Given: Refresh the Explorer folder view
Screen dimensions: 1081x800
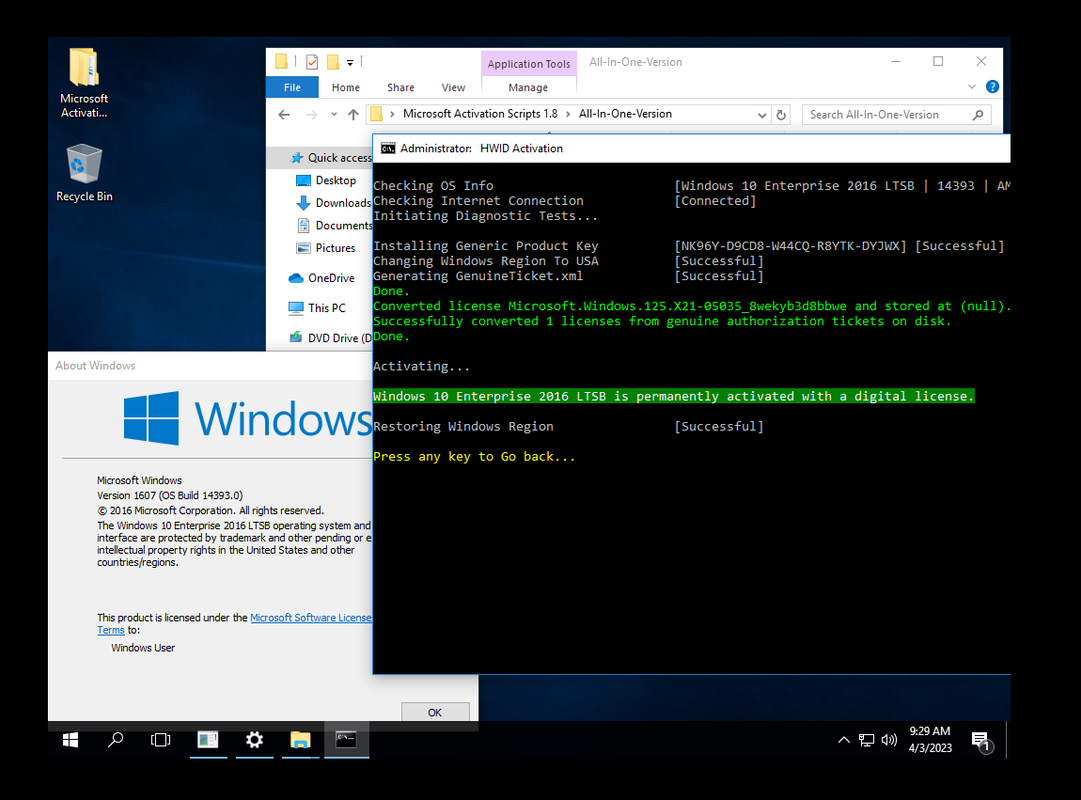Looking at the screenshot, I should (781, 115).
